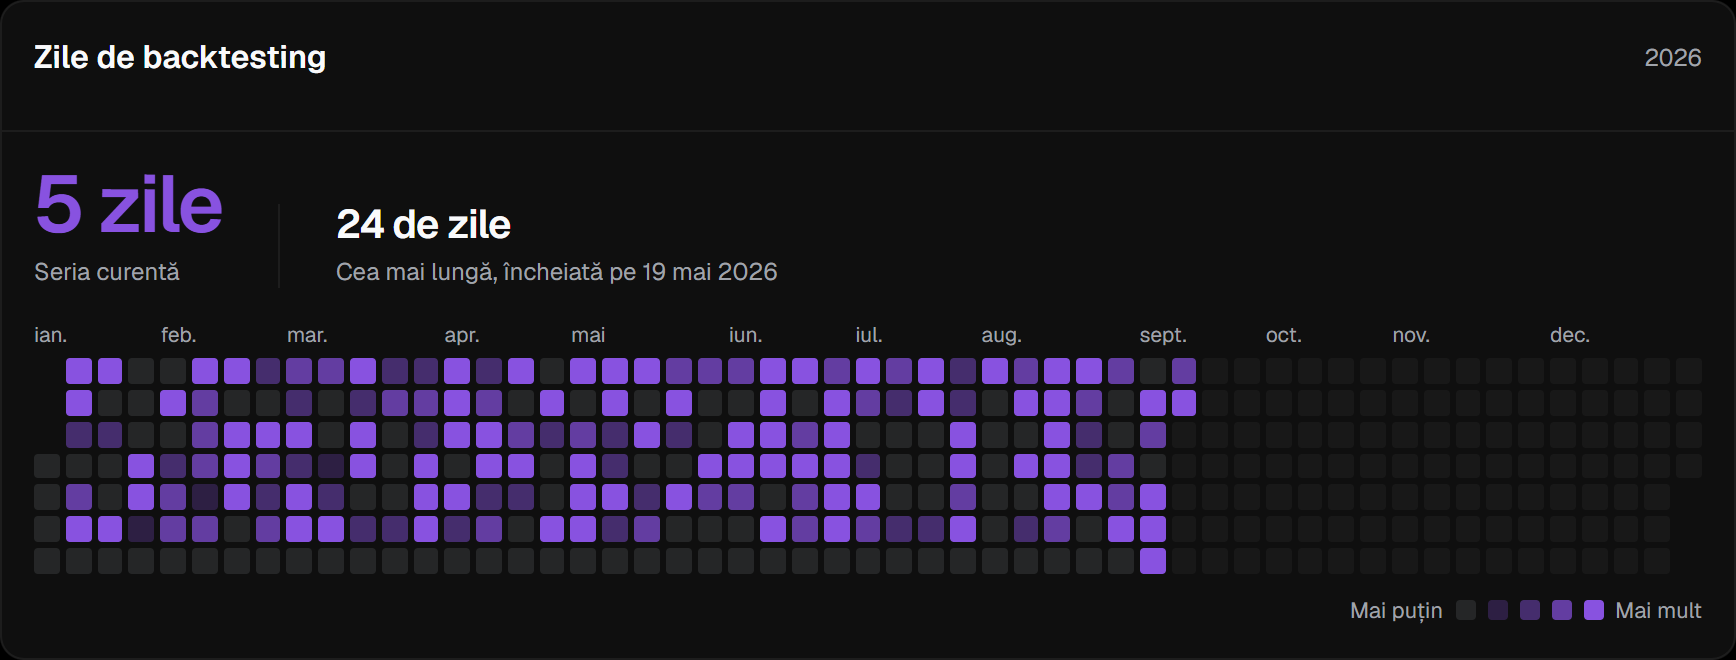Click the brightest purple legend swatch beside "Mai mult"
The height and width of the screenshot is (660, 1736).
click(1594, 610)
